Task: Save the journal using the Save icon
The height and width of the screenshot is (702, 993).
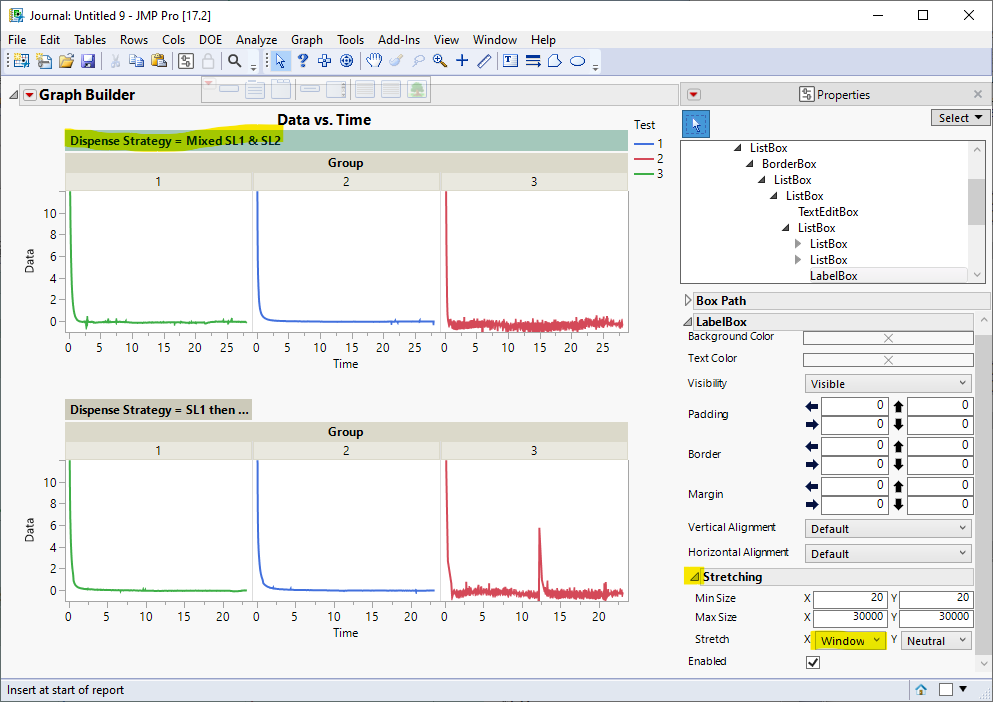Action: pyautogui.click(x=89, y=61)
